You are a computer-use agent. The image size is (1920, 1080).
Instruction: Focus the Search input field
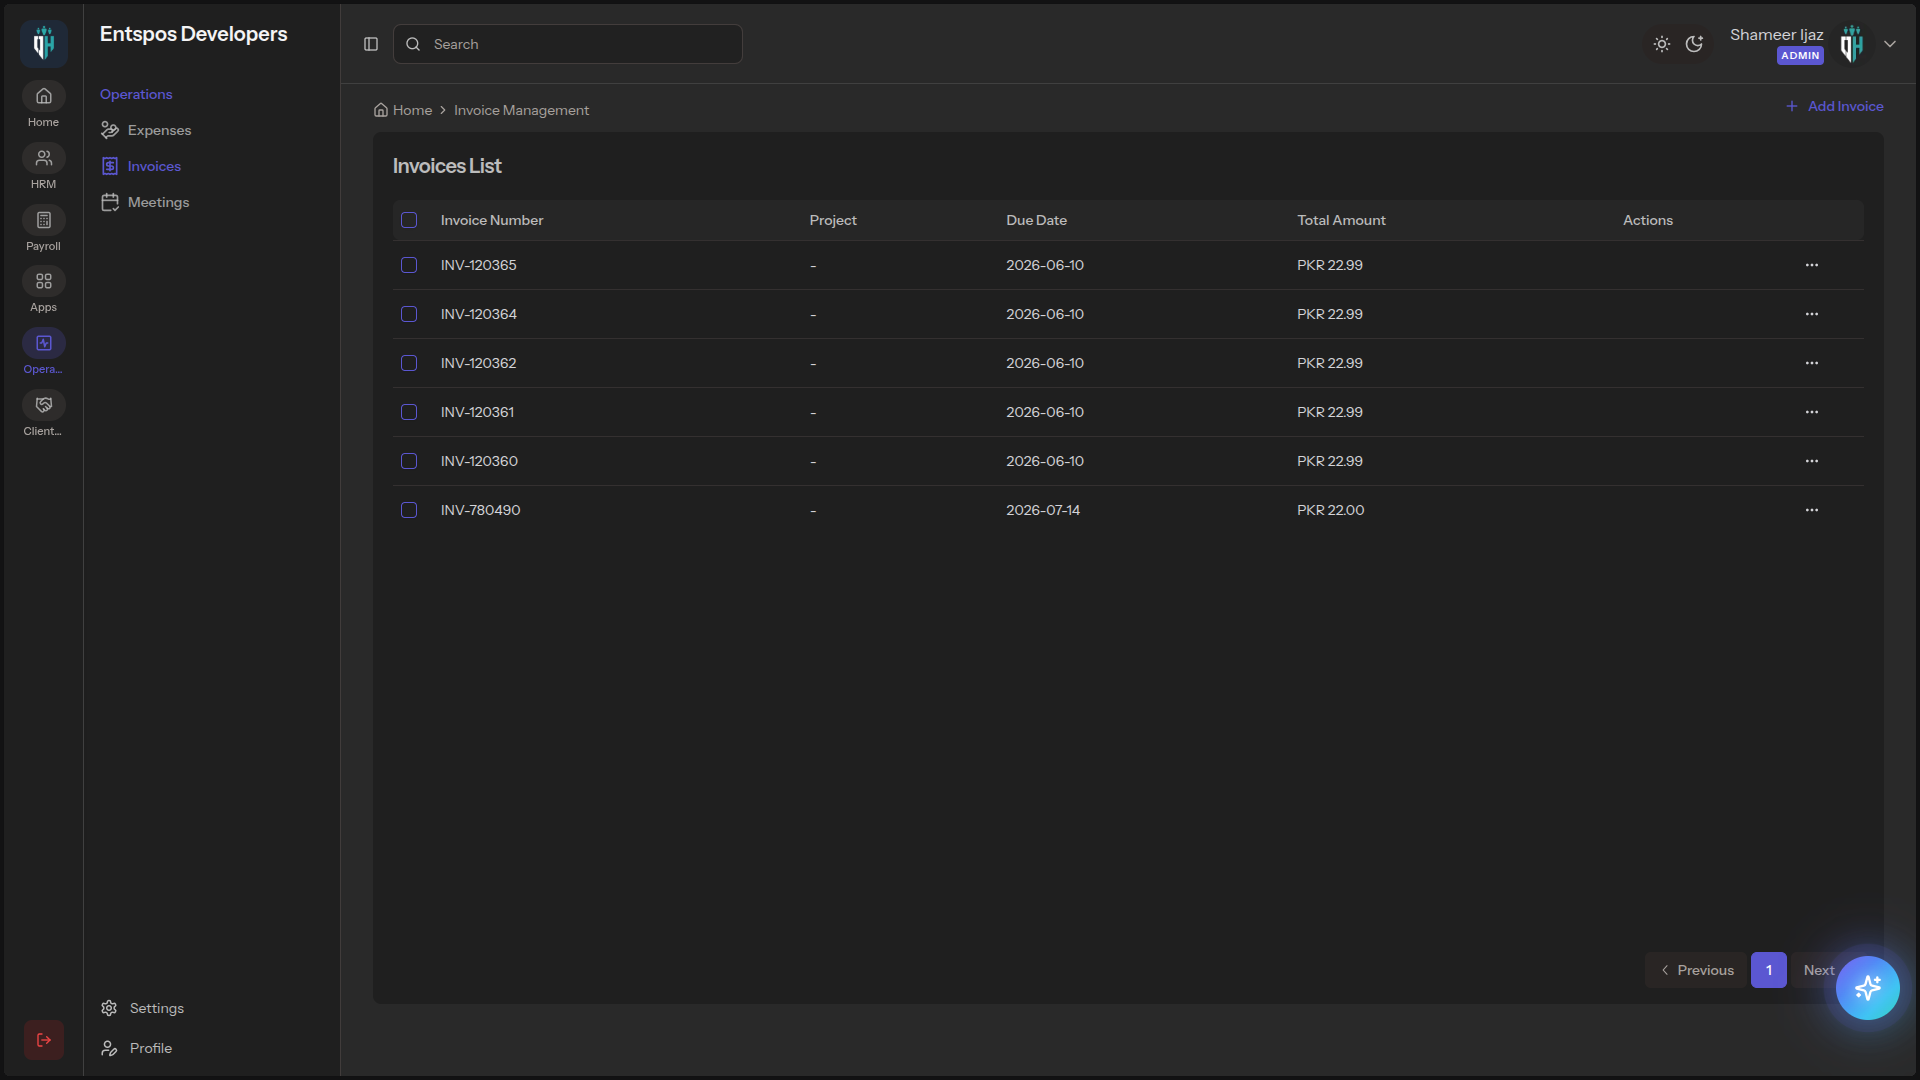pos(568,44)
